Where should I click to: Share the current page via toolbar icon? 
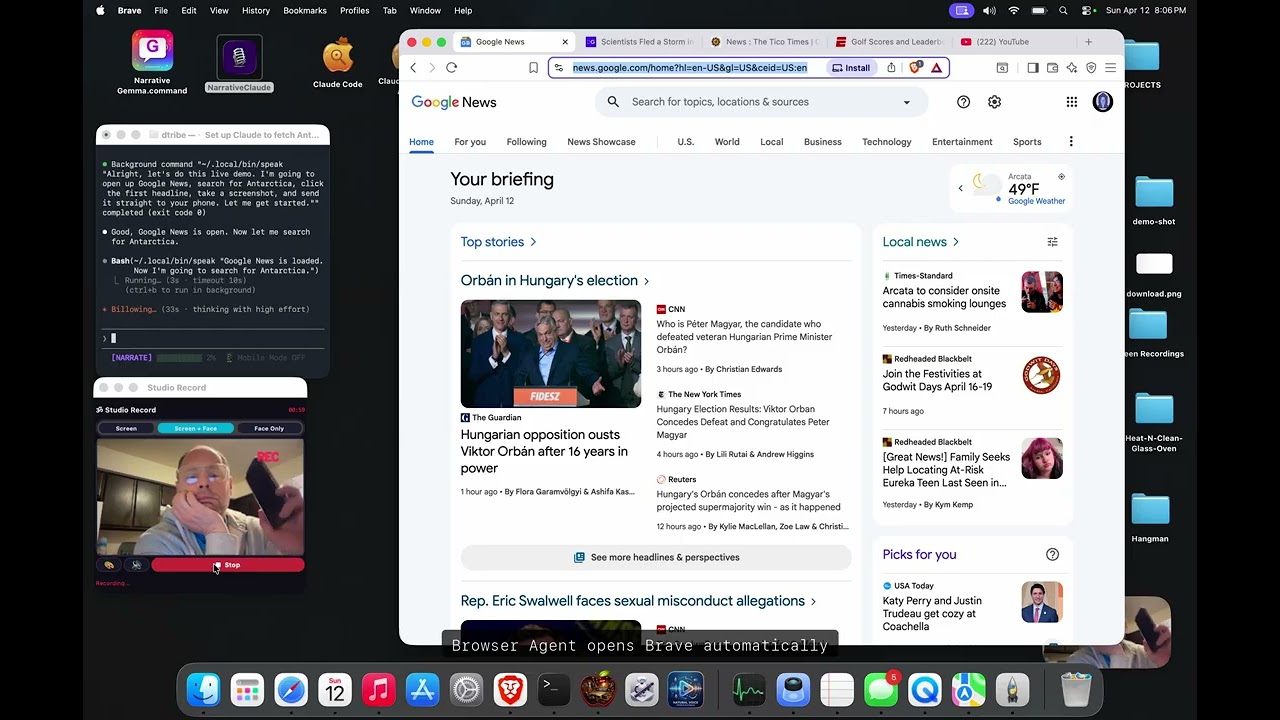(x=891, y=68)
